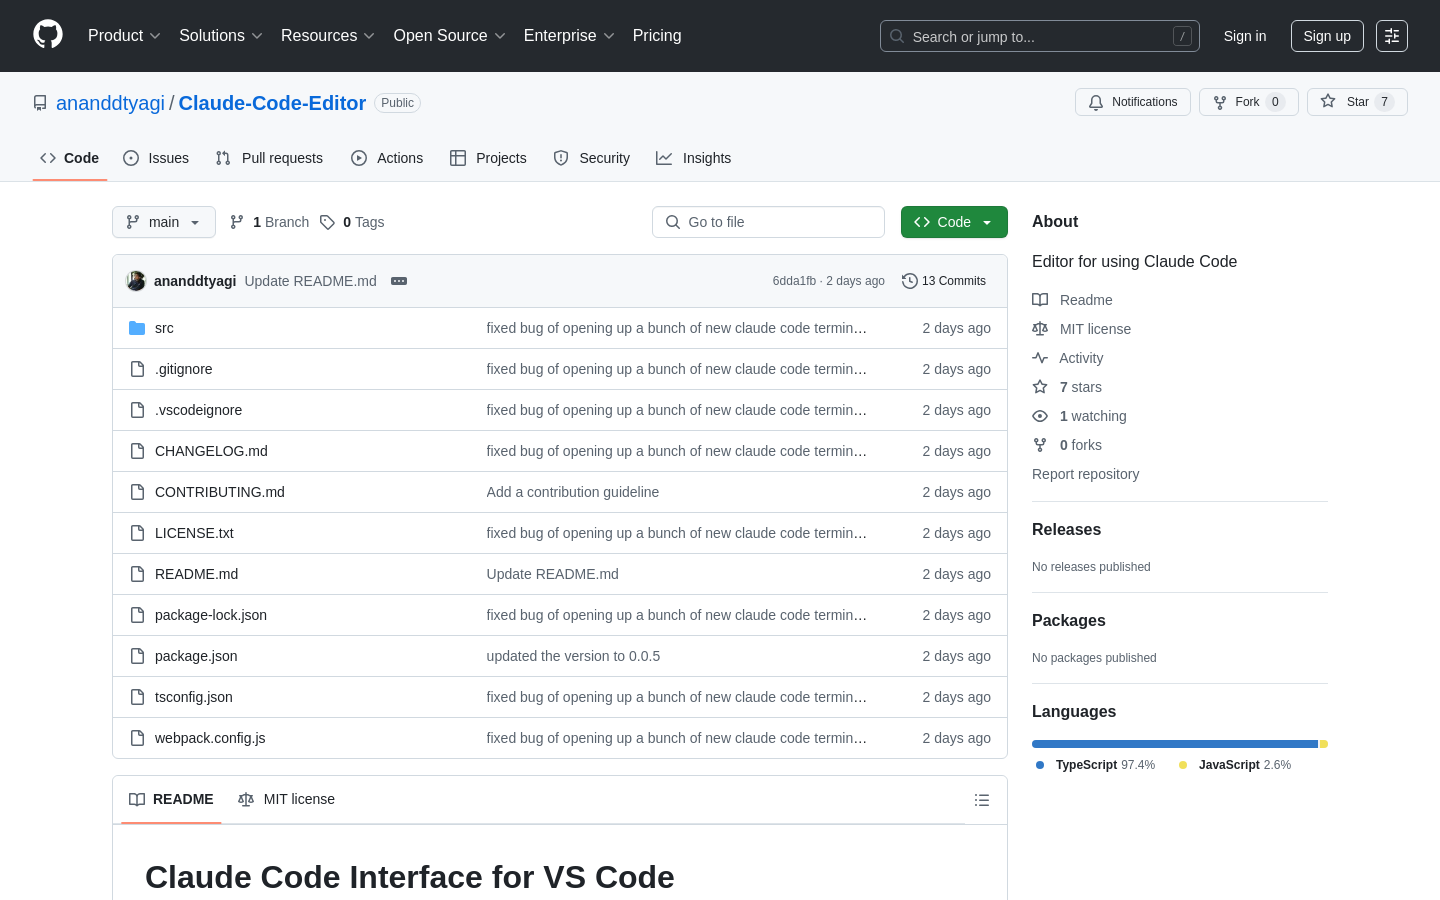The height and width of the screenshot is (900, 1440).
Task: Click the fork icon next to 0 forks
Action: coord(1040,445)
